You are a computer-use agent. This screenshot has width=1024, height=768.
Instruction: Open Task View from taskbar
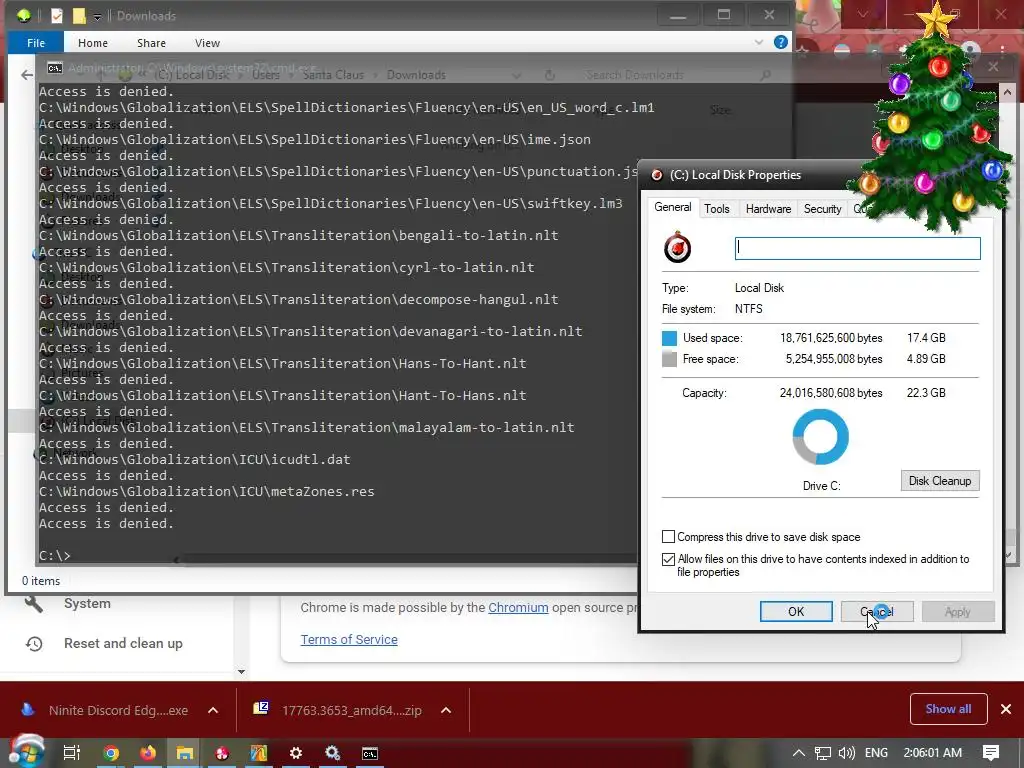pyautogui.click(x=72, y=753)
